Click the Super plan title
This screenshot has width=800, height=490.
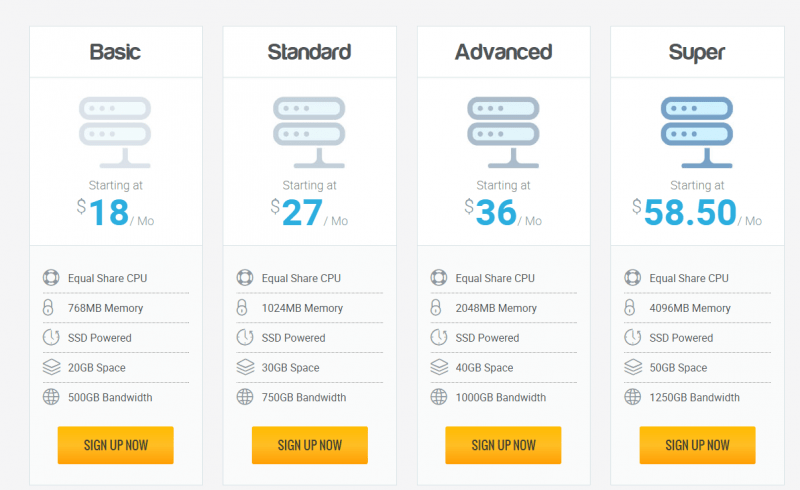[697, 53]
